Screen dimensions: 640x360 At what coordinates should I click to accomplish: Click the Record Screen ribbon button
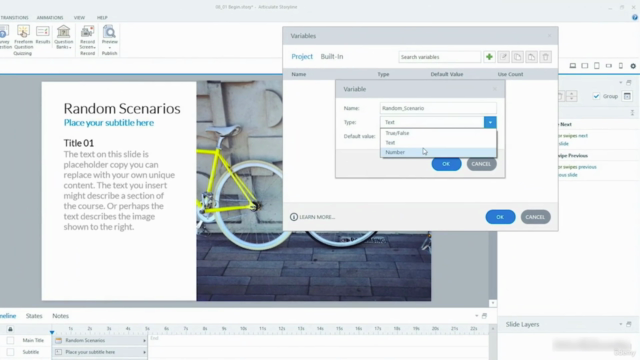tap(87, 37)
